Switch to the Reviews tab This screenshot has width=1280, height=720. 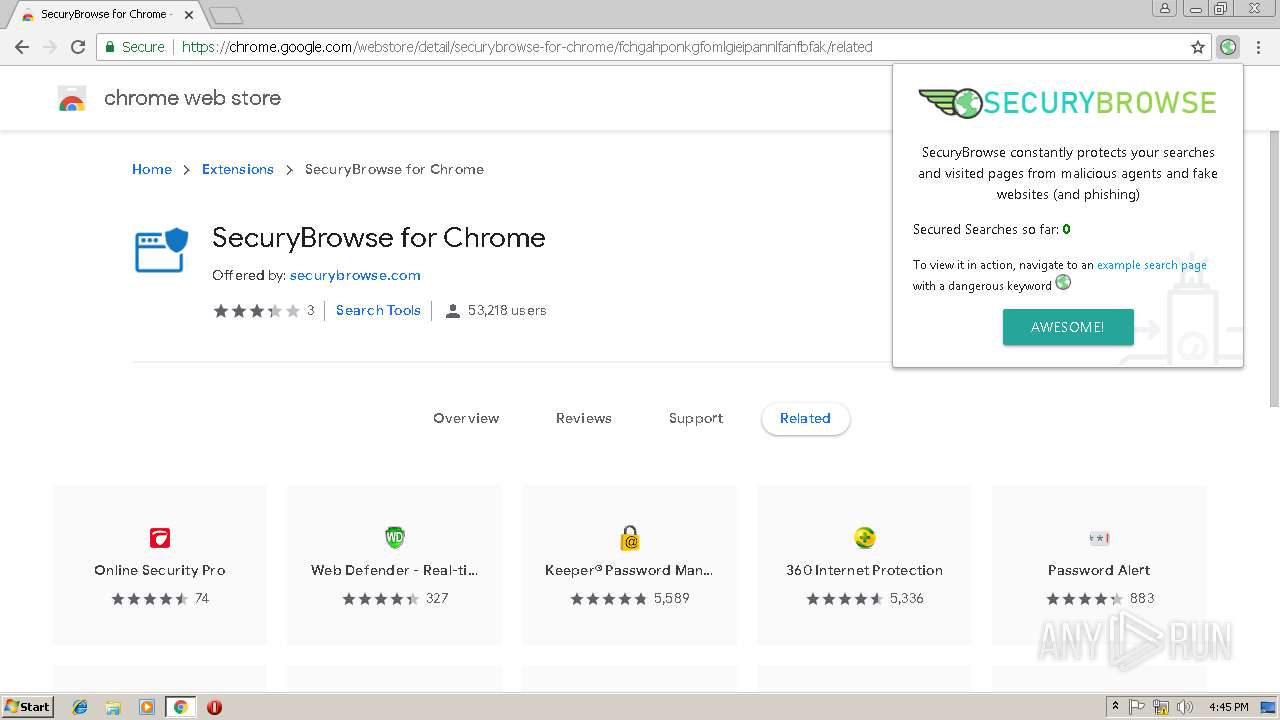coord(584,418)
